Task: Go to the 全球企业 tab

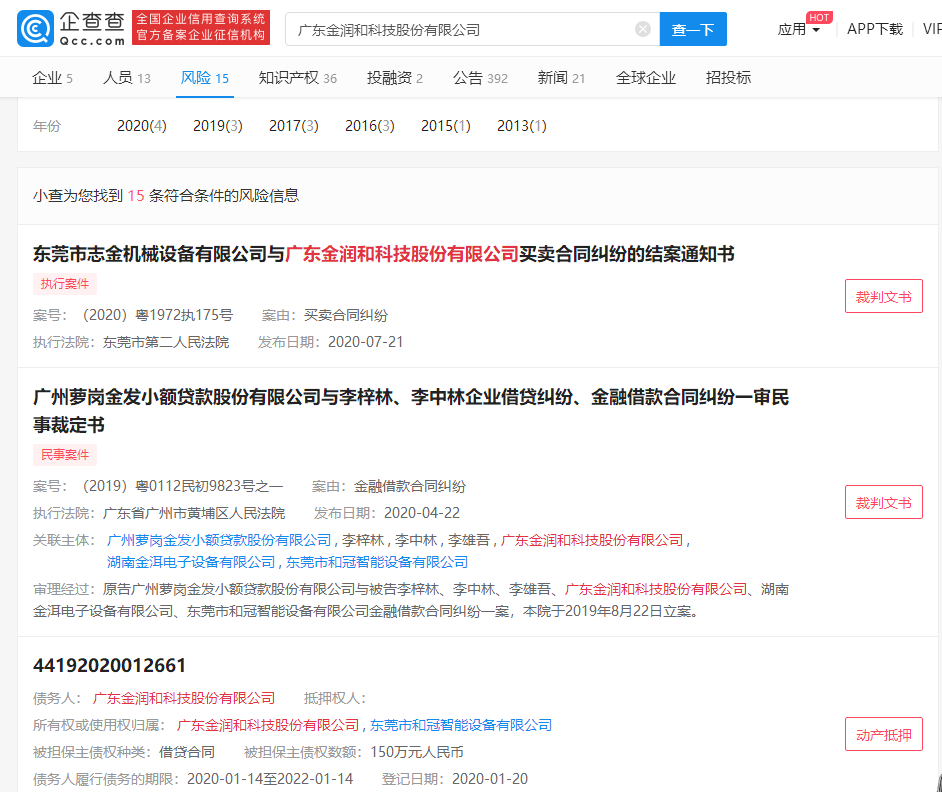Action: pos(646,78)
